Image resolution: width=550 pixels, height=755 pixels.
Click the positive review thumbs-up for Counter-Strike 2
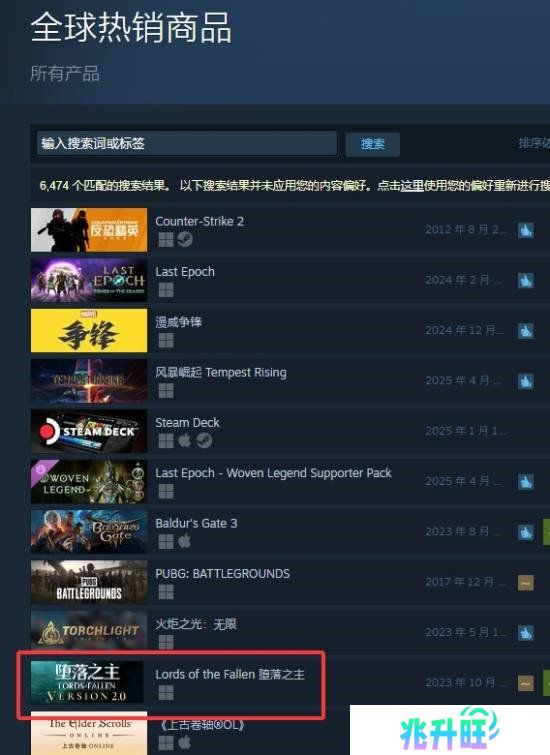[525, 230]
